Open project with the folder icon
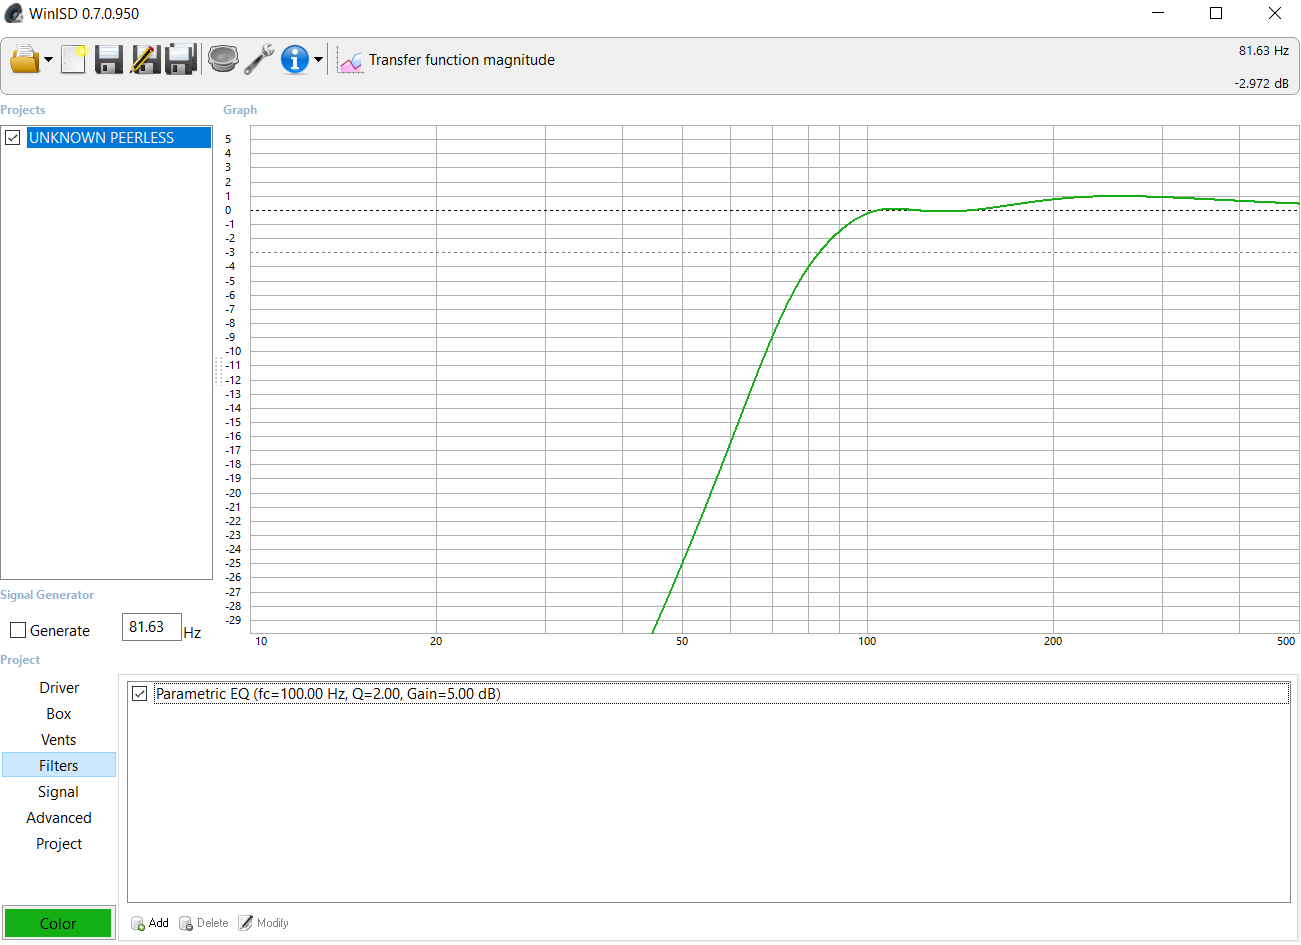This screenshot has height=945, width=1301. (x=24, y=60)
